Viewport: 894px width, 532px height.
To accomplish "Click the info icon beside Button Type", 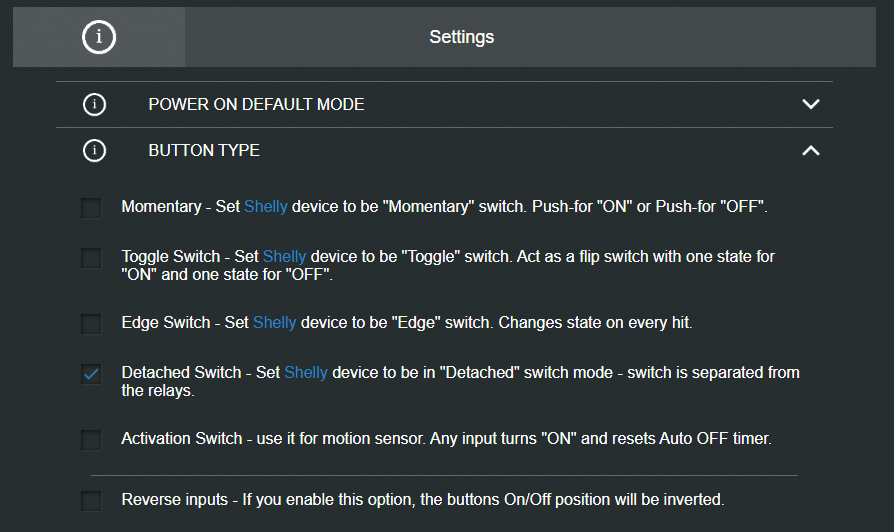I will pyautogui.click(x=94, y=151).
